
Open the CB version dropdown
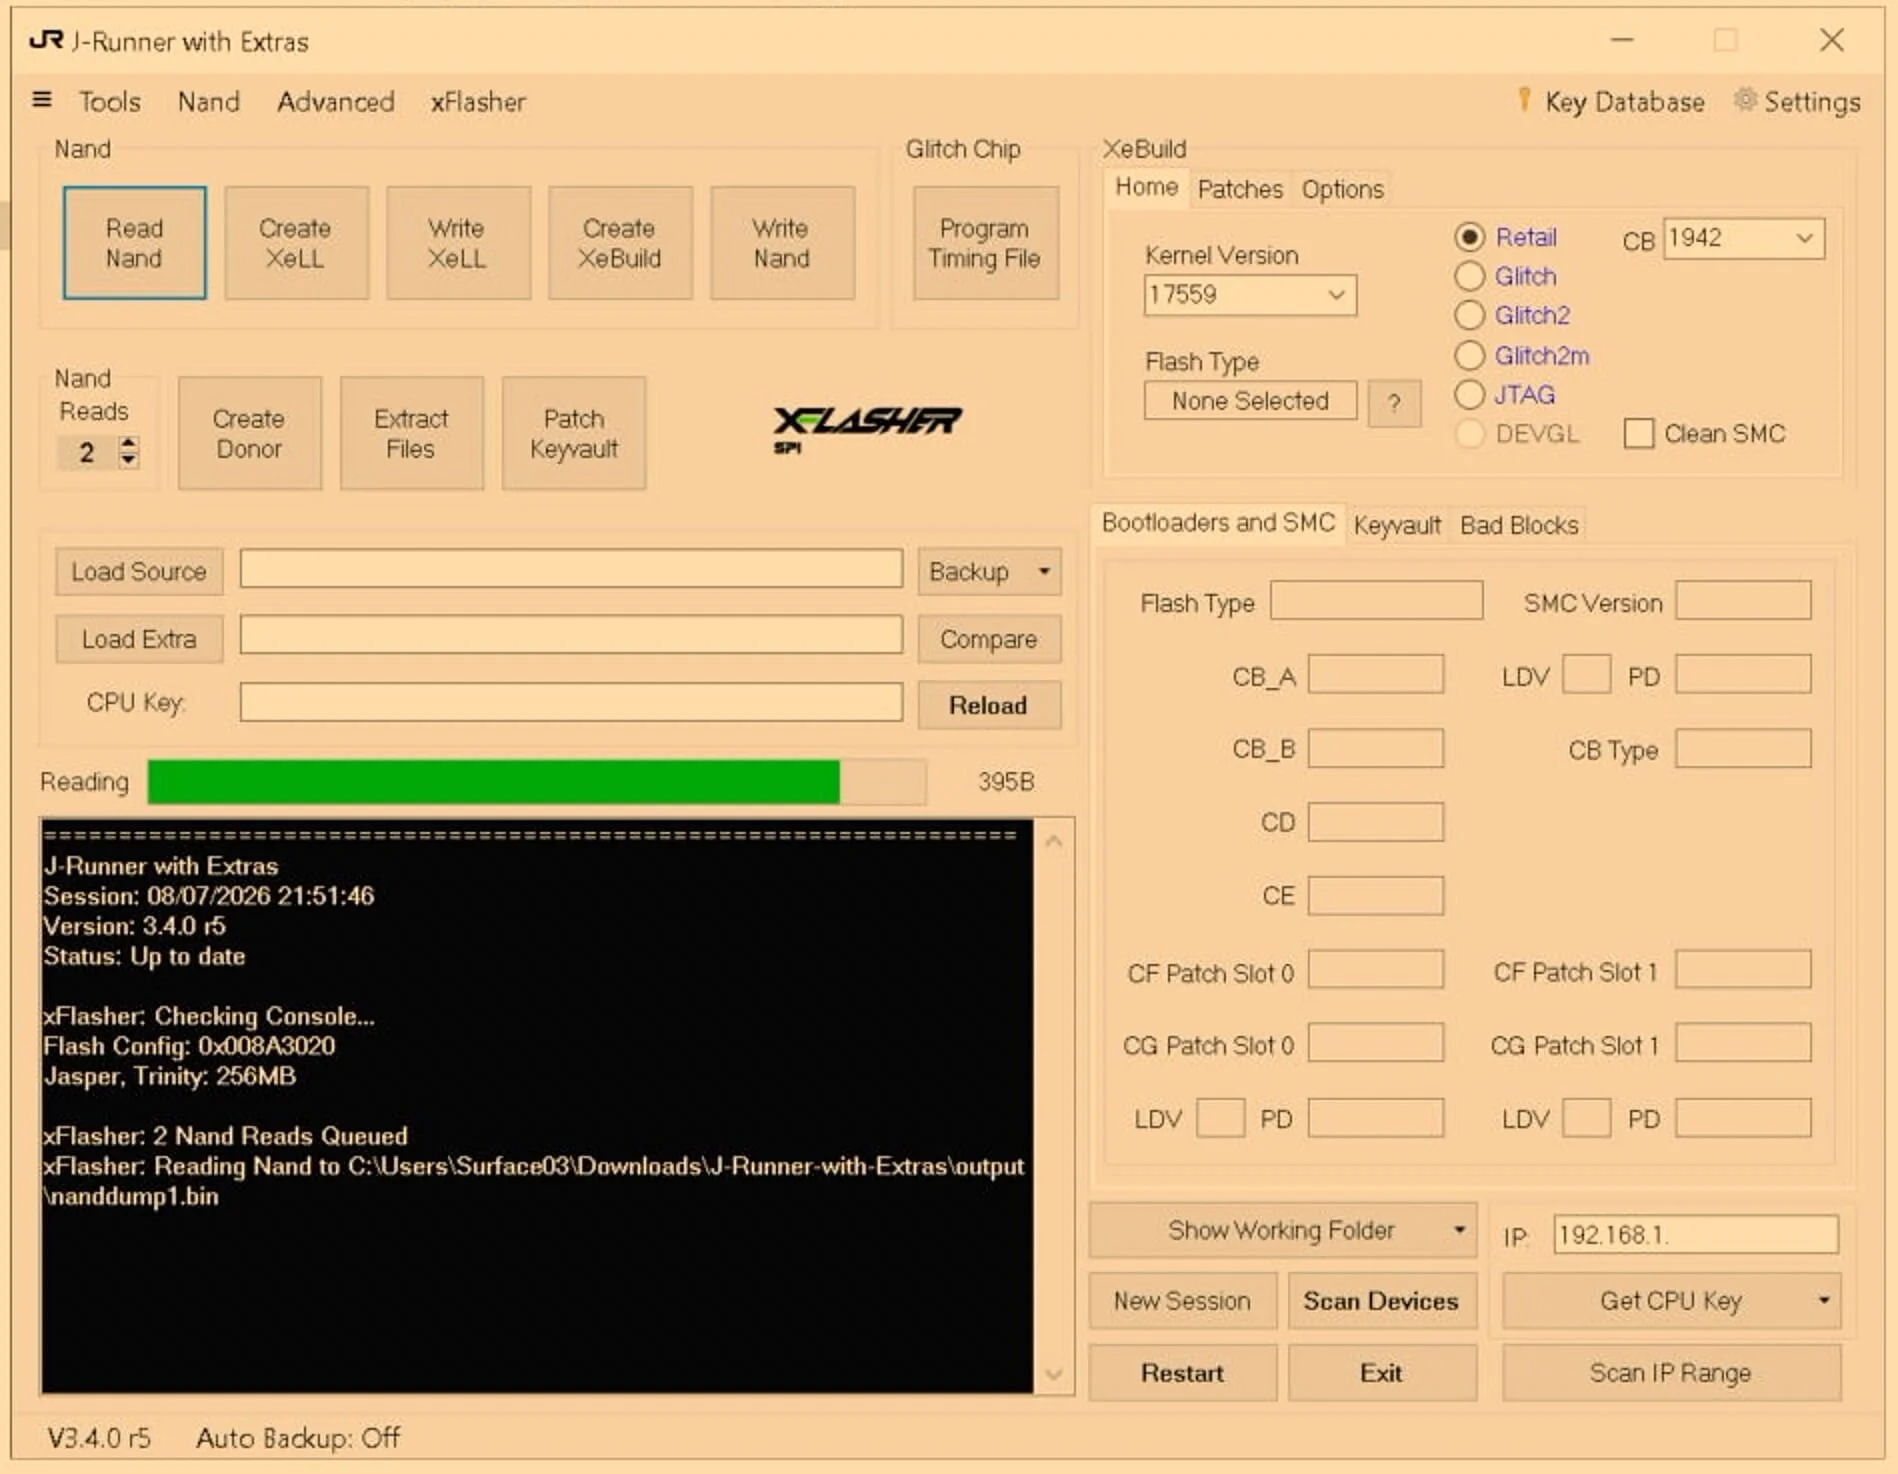pos(1803,238)
